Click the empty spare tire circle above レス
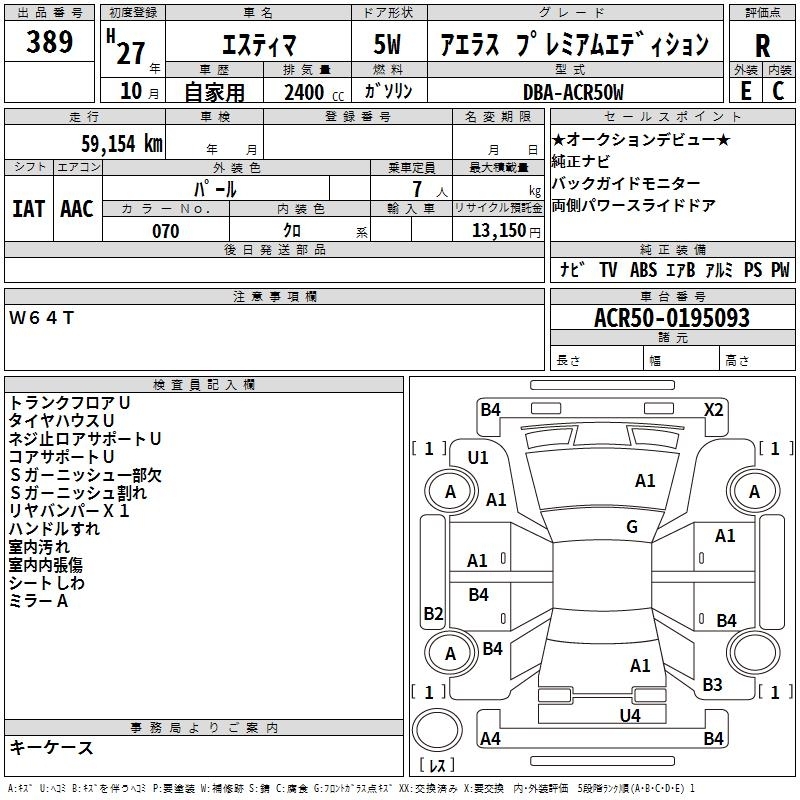 pyautogui.click(x=438, y=728)
